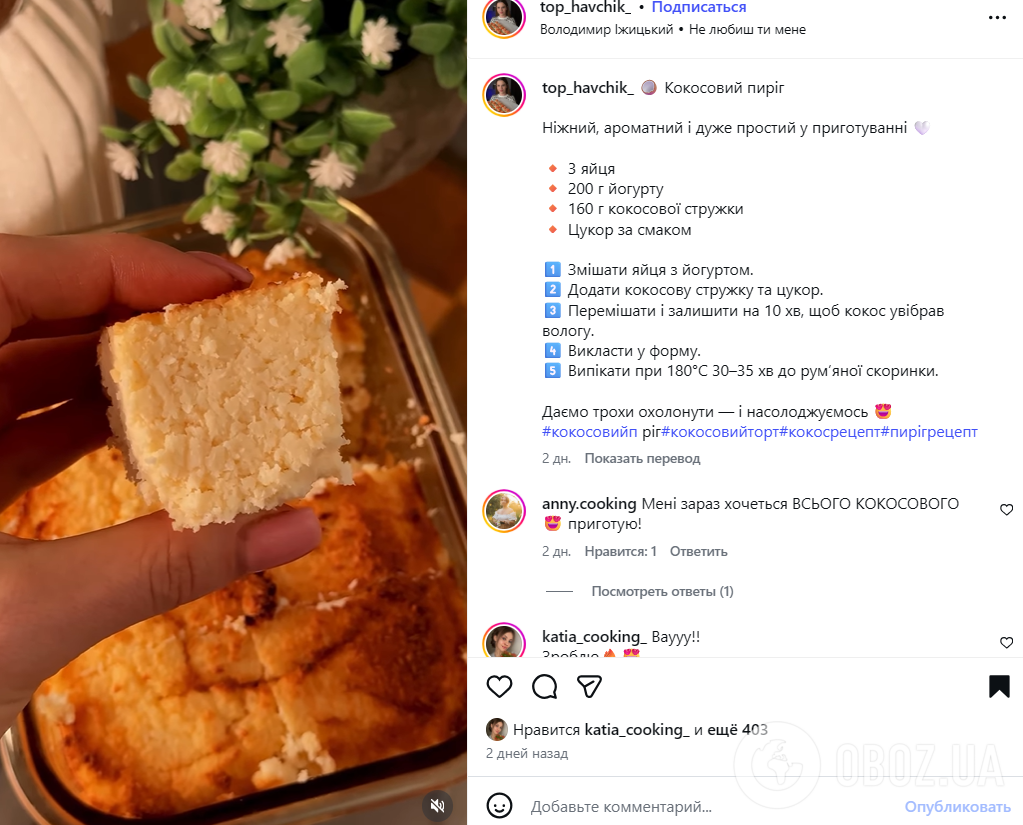Open anny.cooking profile avatar
Viewport: 1023px width, 825px height.
point(504,511)
